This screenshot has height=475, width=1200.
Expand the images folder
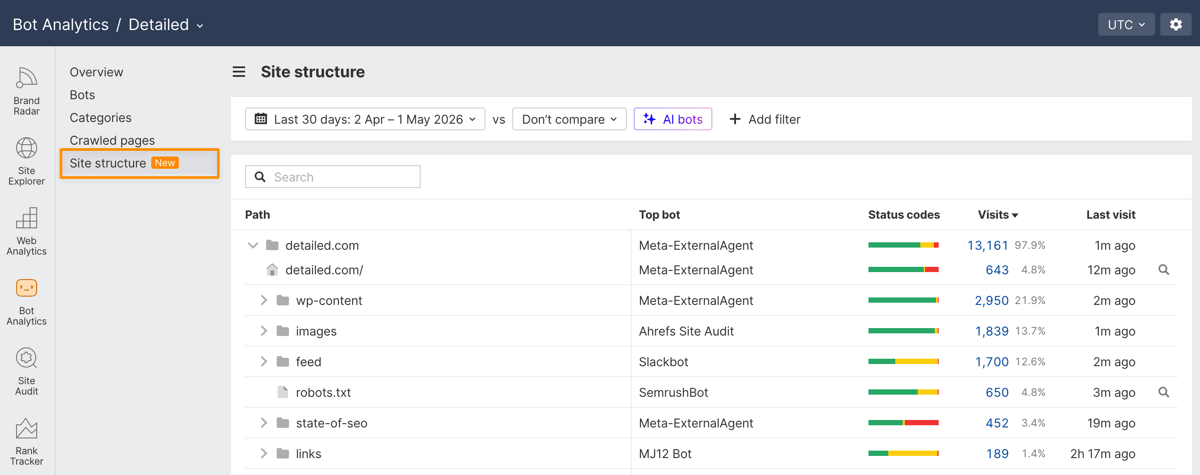tap(264, 331)
